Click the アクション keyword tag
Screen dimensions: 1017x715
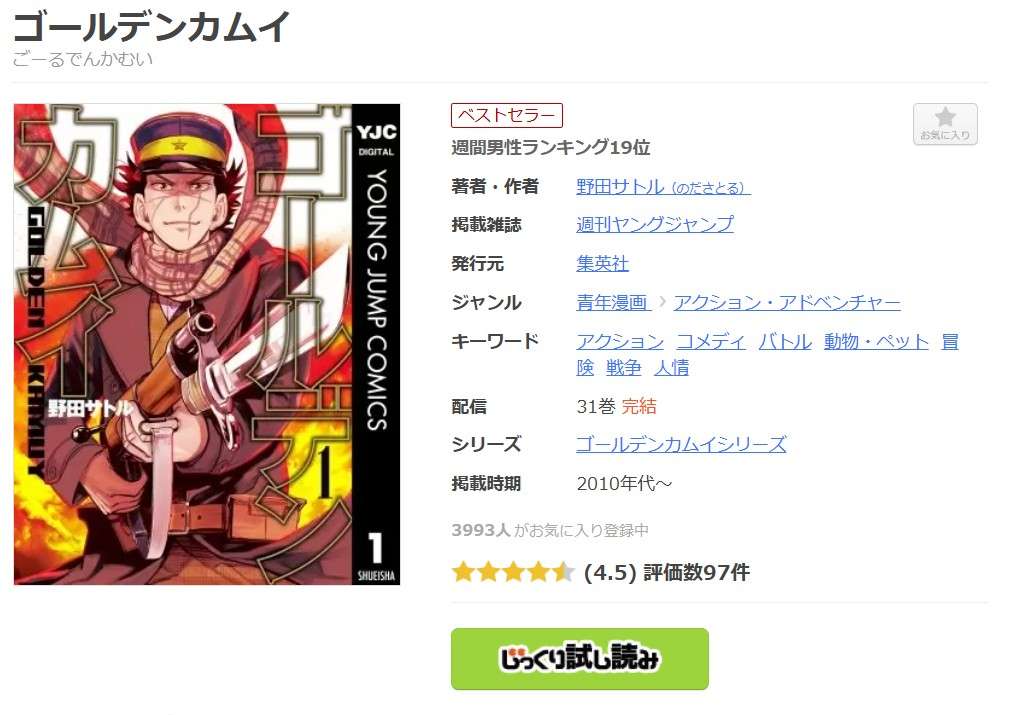pyautogui.click(x=620, y=341)
